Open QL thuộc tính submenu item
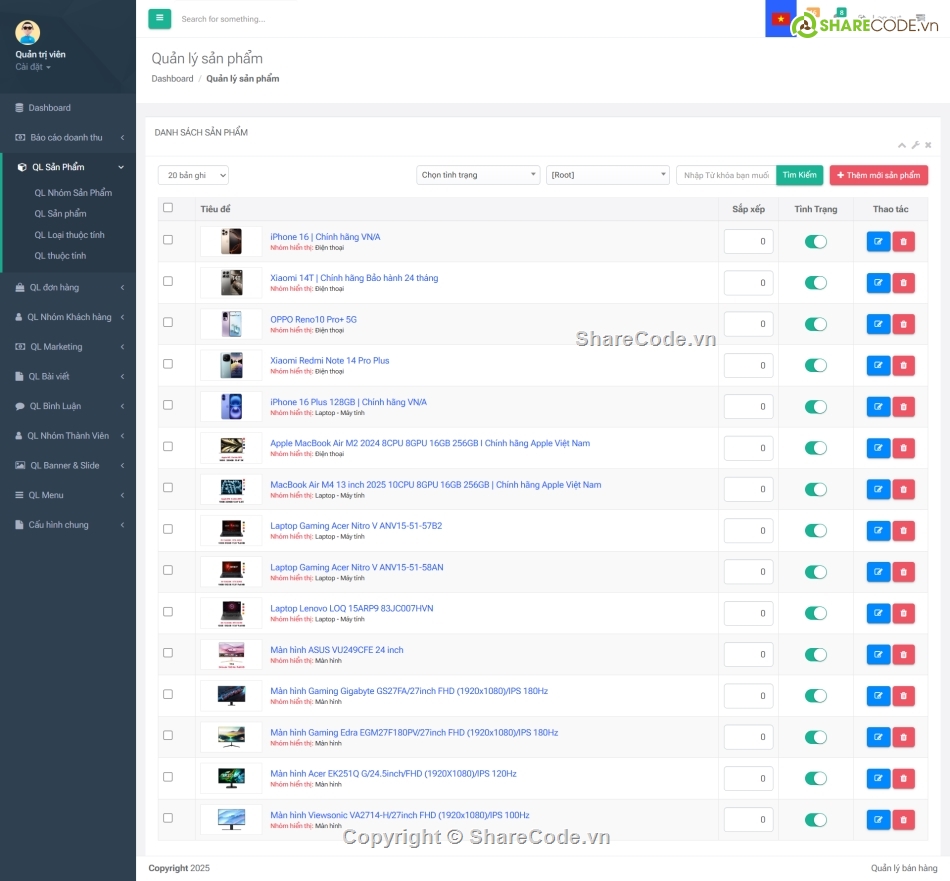Screen dimensions: 950x881 pos(60,256)
